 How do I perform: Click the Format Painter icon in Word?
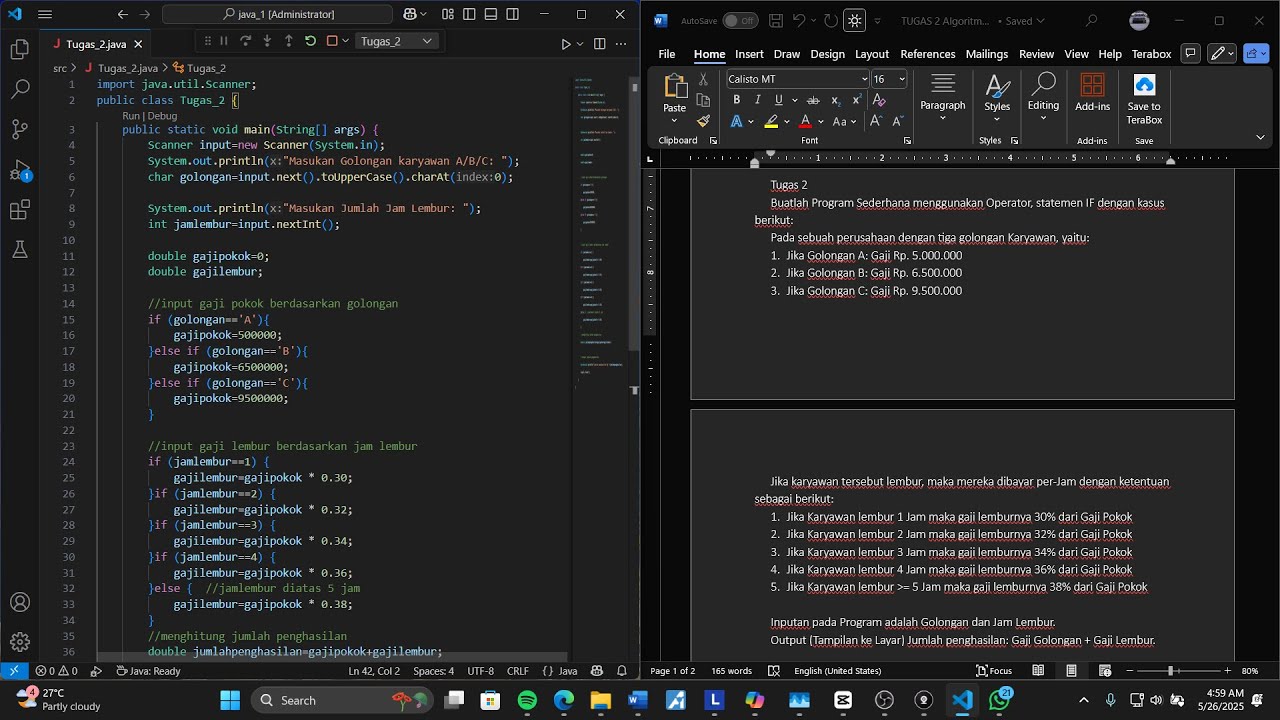(703, 121)
